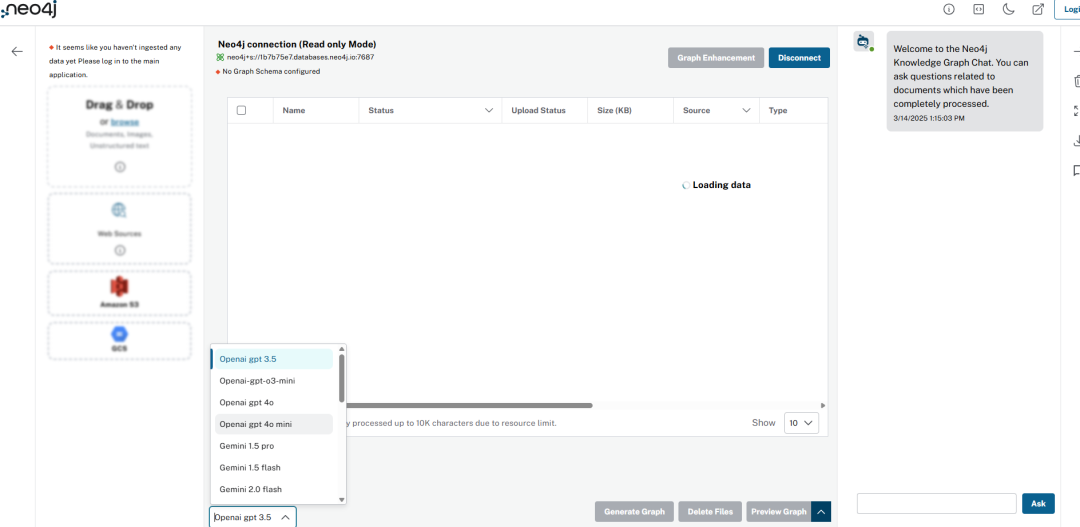
Task: Open external link icon in header
Action: 1038,10
